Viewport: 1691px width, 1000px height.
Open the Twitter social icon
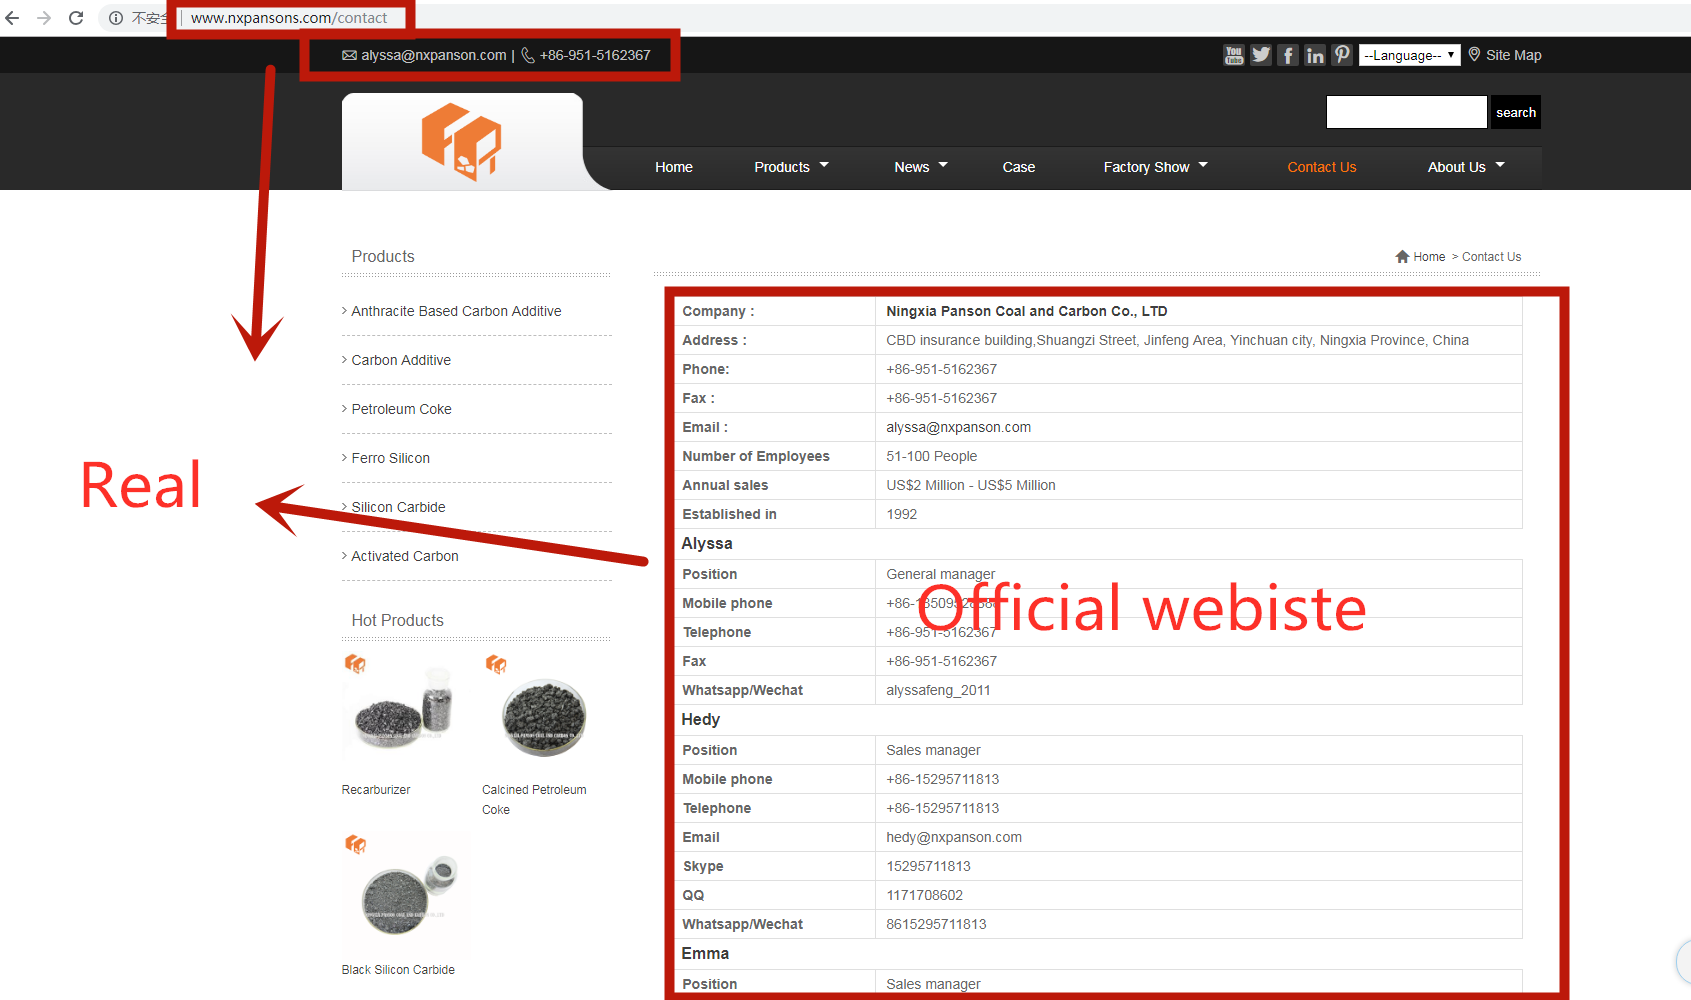(x=1261, y=55)
